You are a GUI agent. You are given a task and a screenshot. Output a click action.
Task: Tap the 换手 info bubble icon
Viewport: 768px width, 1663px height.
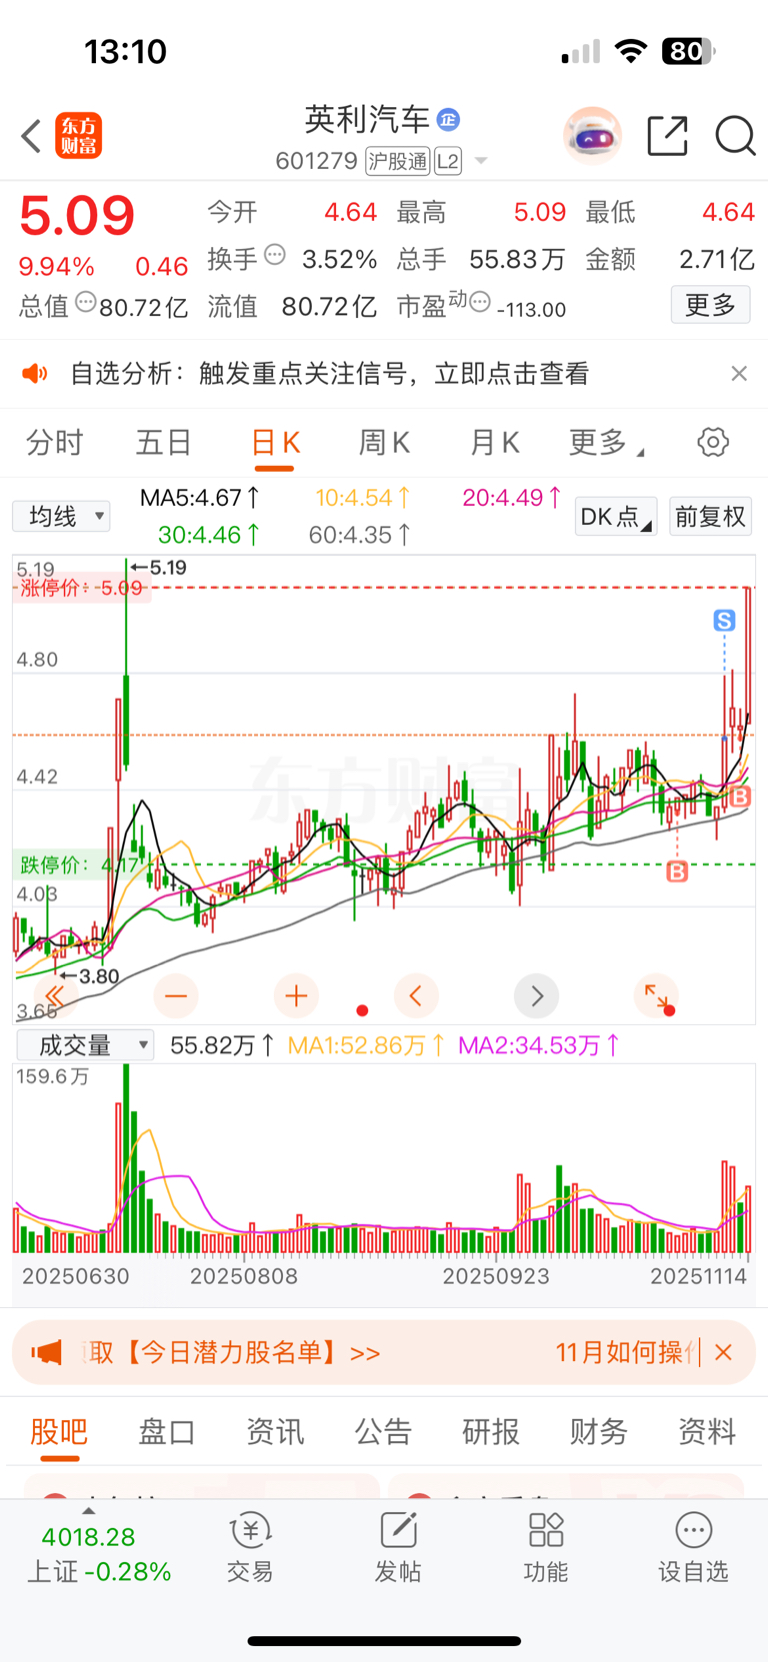coord(275,255)
